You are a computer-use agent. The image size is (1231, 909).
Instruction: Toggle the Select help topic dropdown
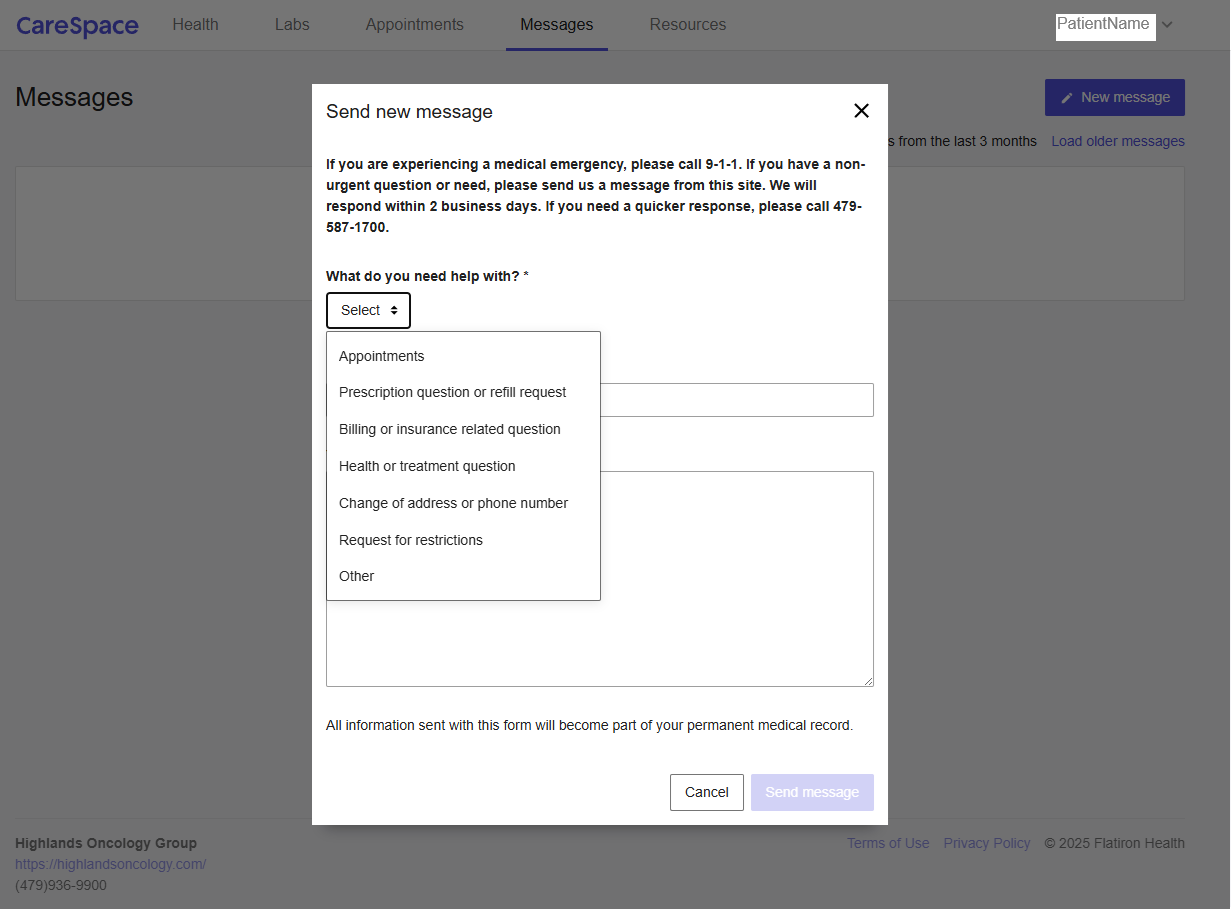[368, 311]
